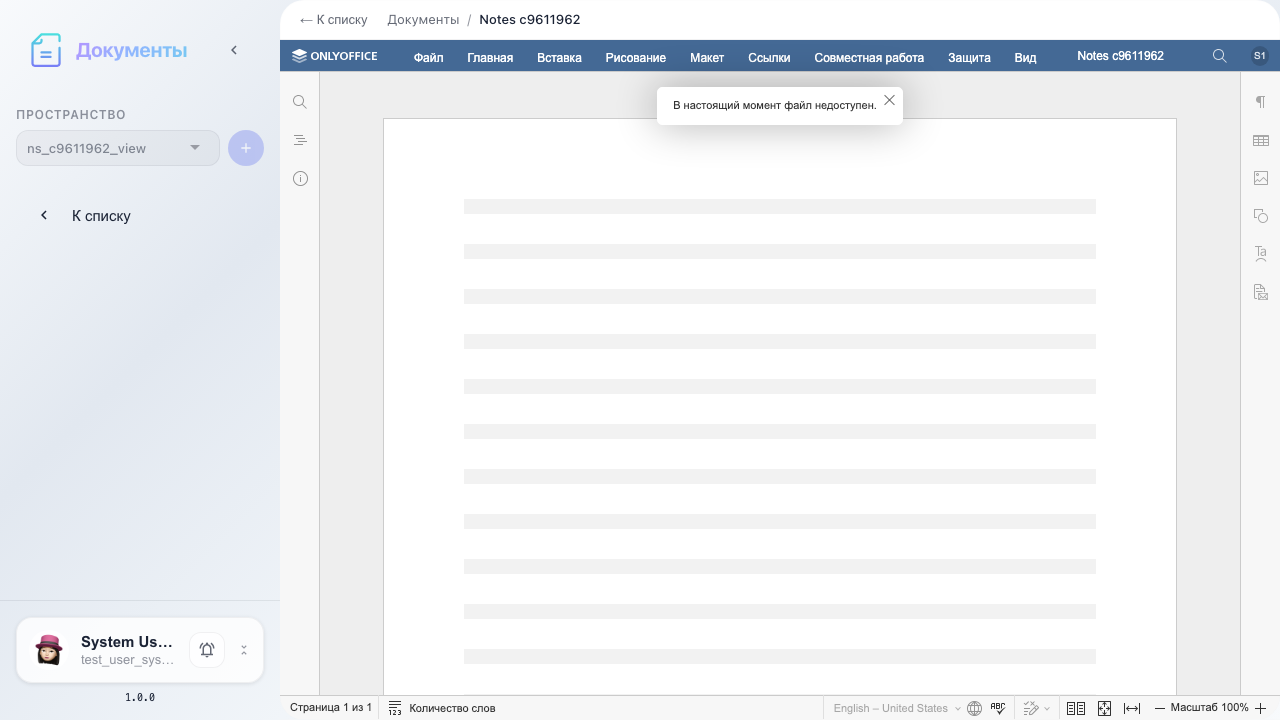Collapse the Документы sidebar with chevron
This screenshot has width=1280, height=720.
(234, 50)
